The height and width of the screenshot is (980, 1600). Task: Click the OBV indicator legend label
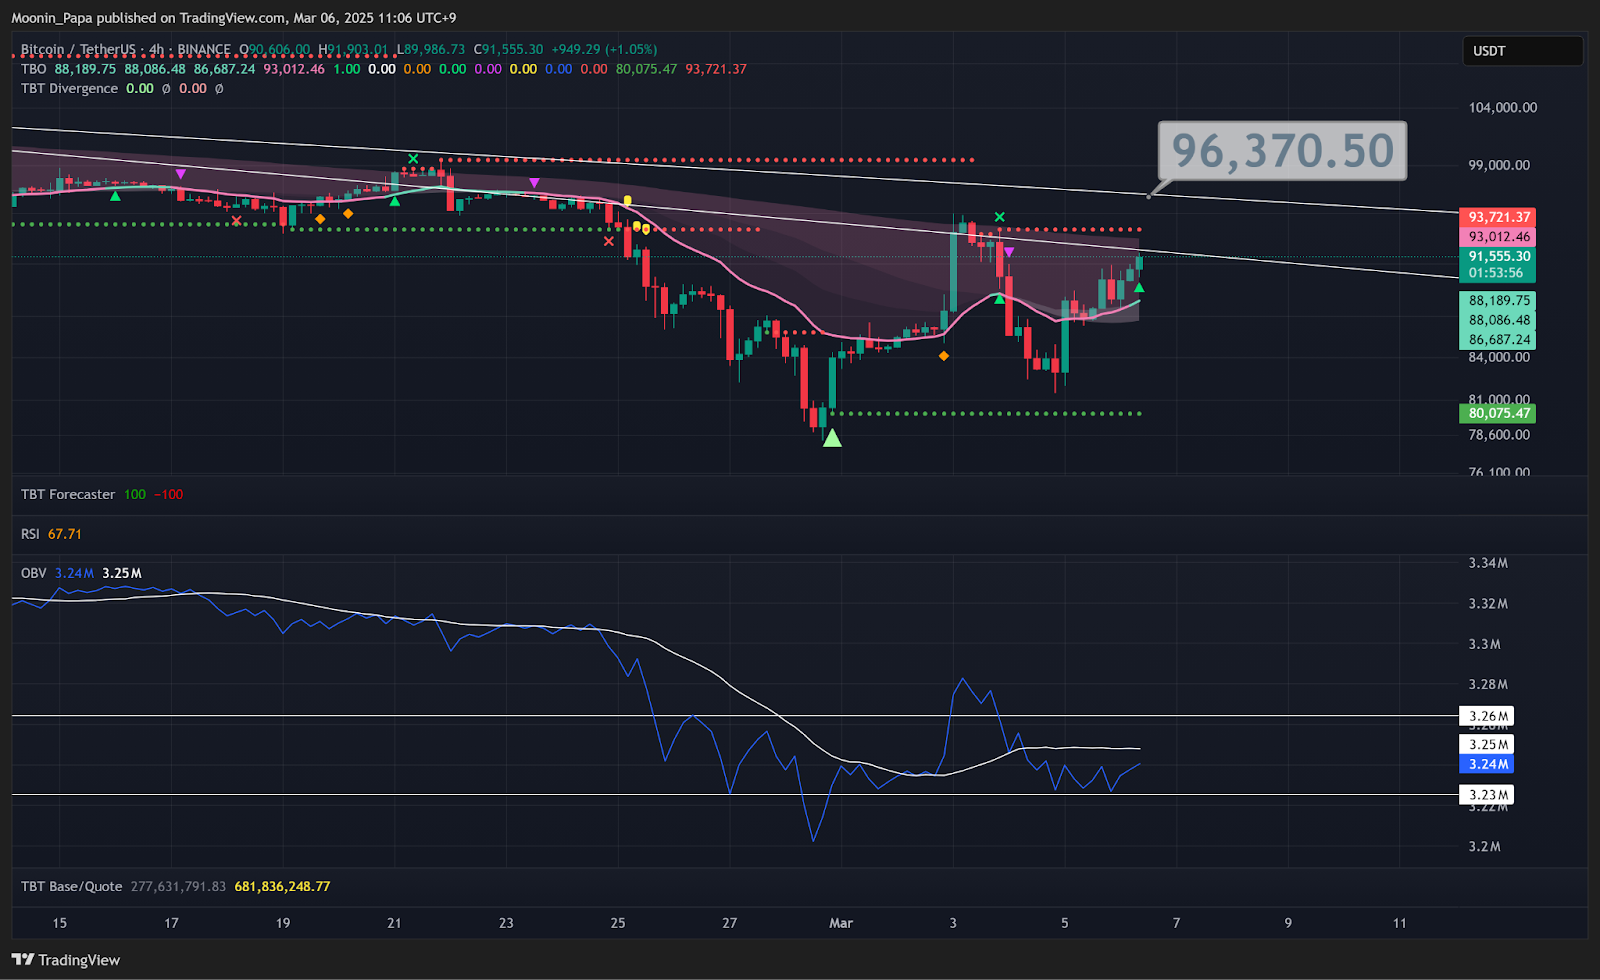pos(33,573)
